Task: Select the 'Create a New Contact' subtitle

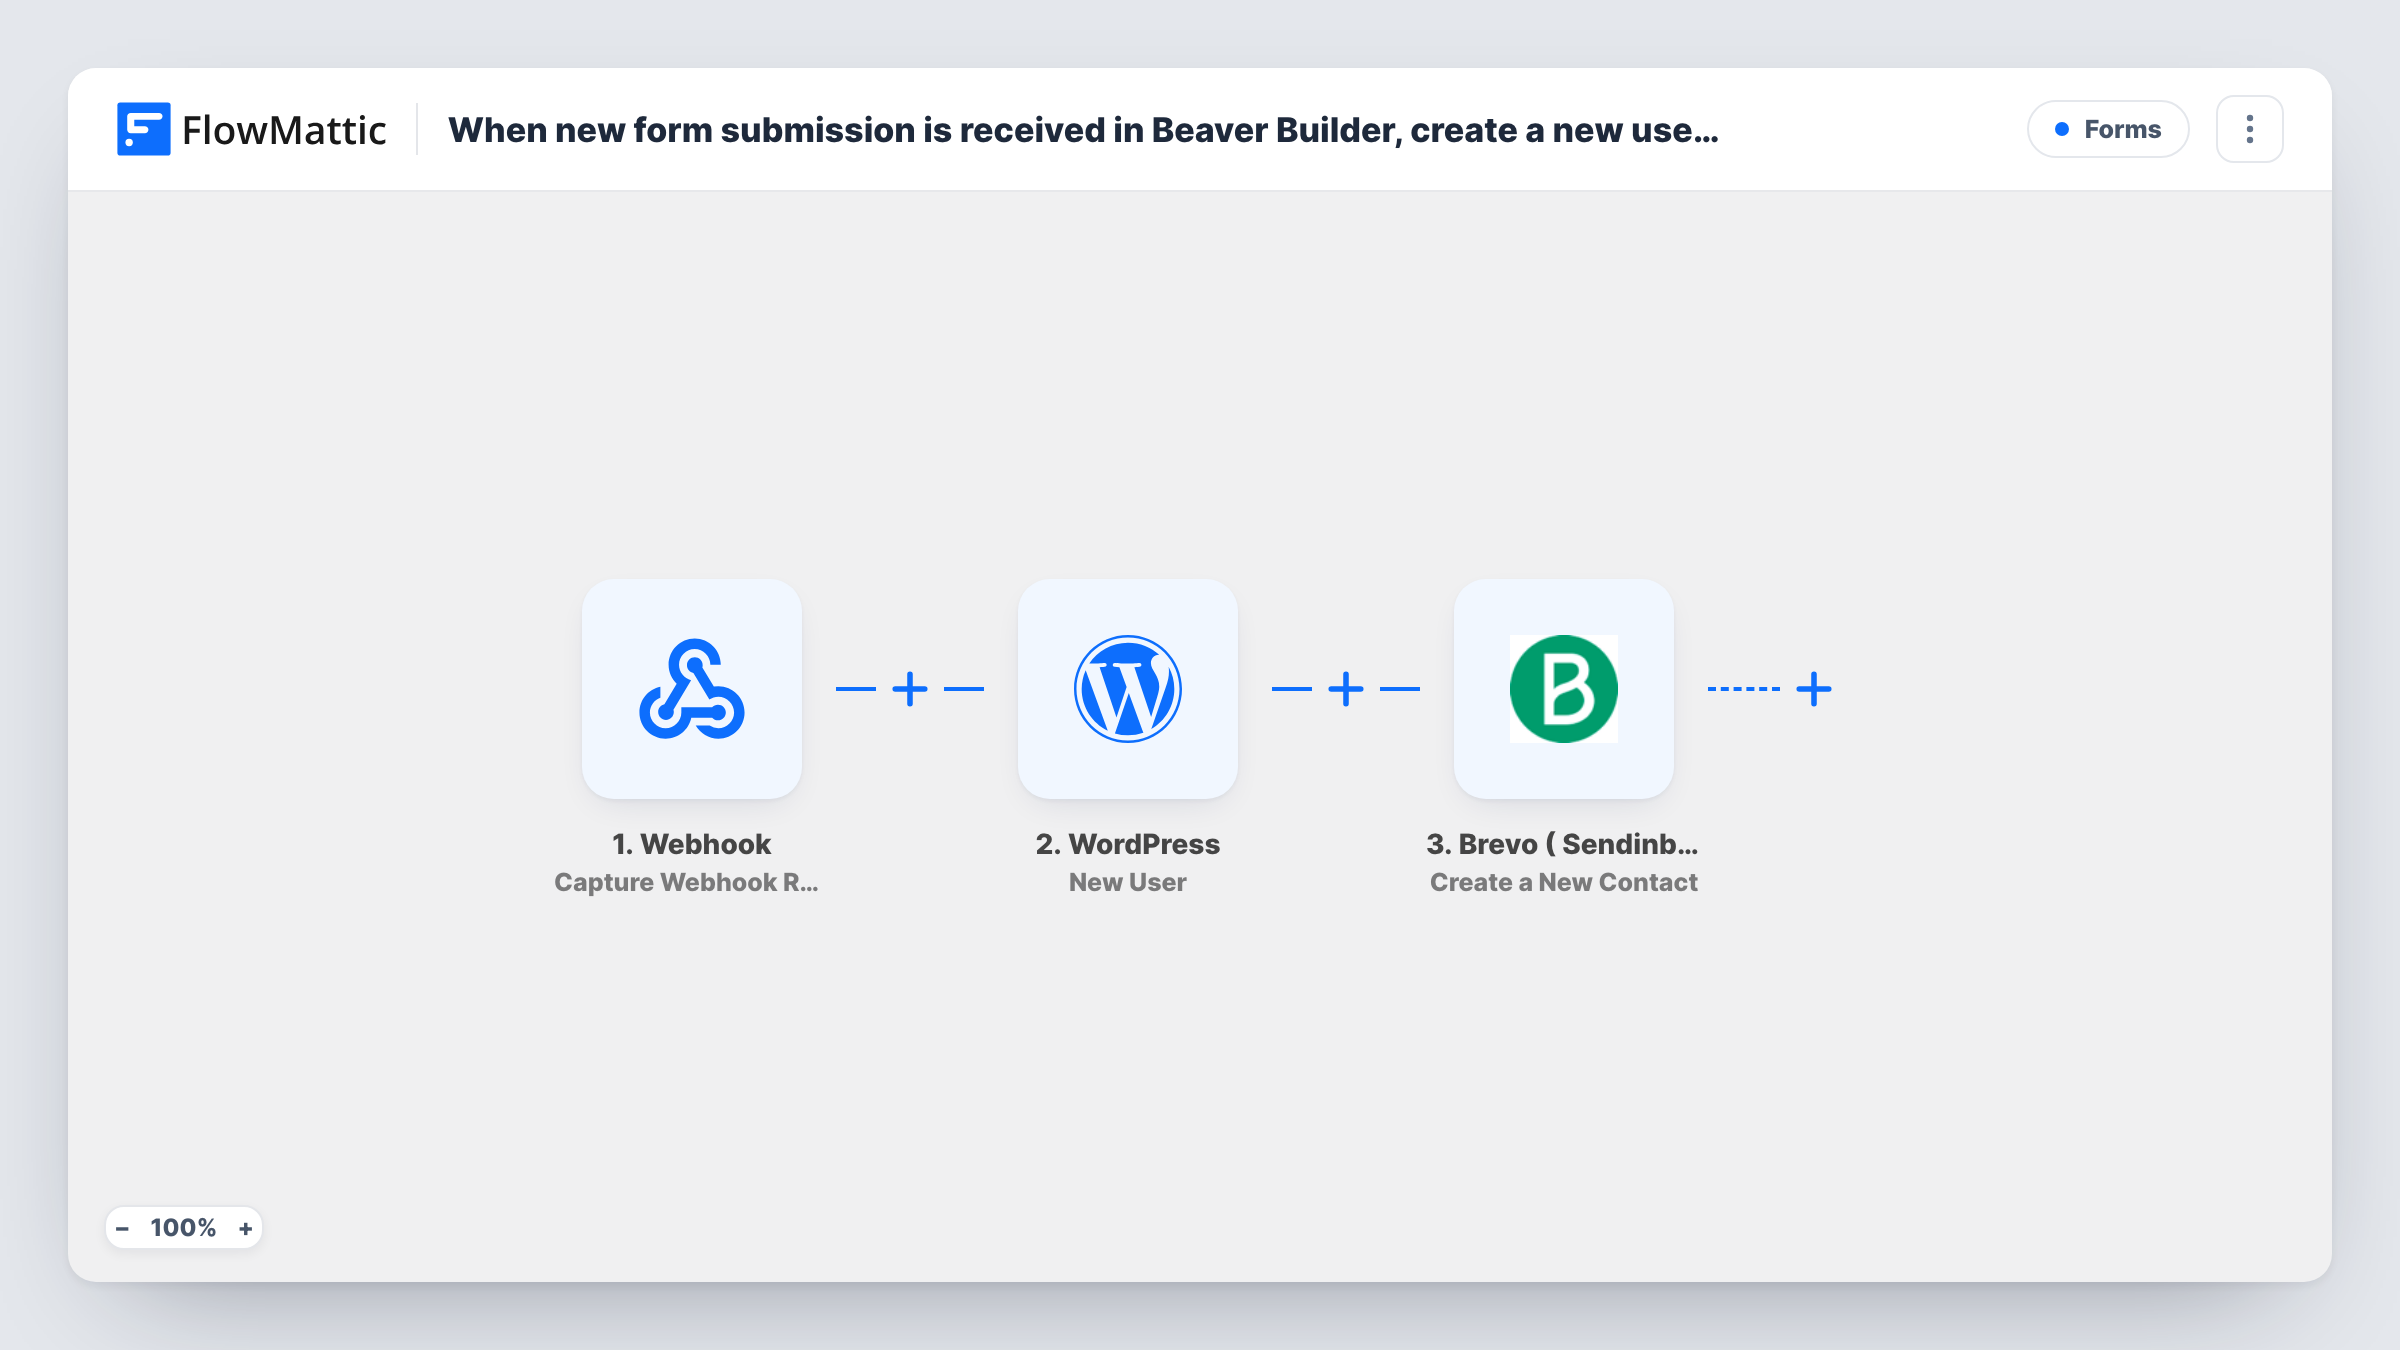Action: pos(1564,882)
